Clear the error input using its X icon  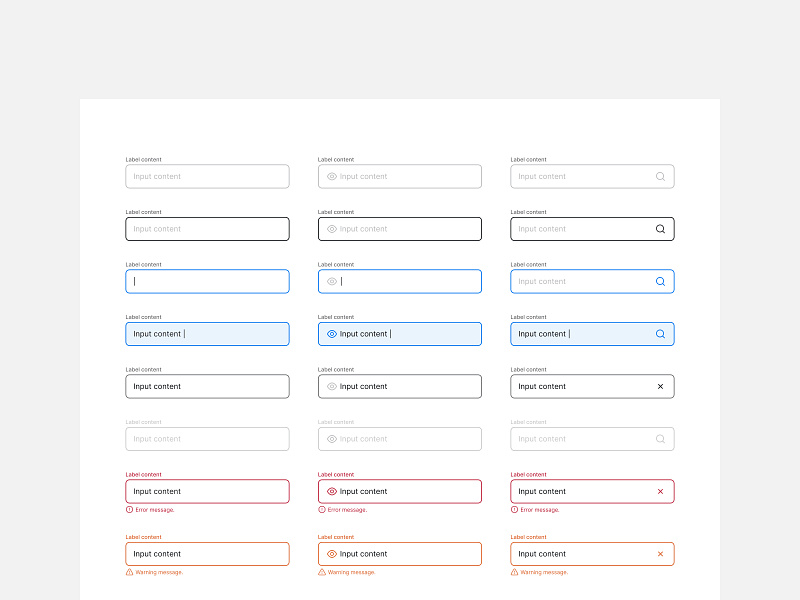click(x=660, y=491)
